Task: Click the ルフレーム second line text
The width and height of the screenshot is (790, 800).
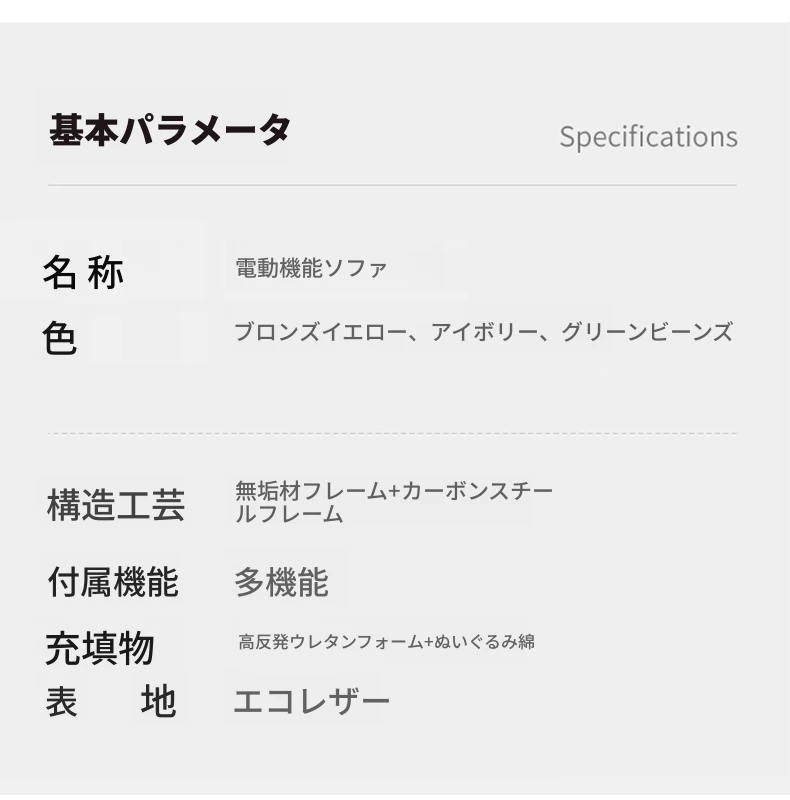Action: click(x=289, y=513)
